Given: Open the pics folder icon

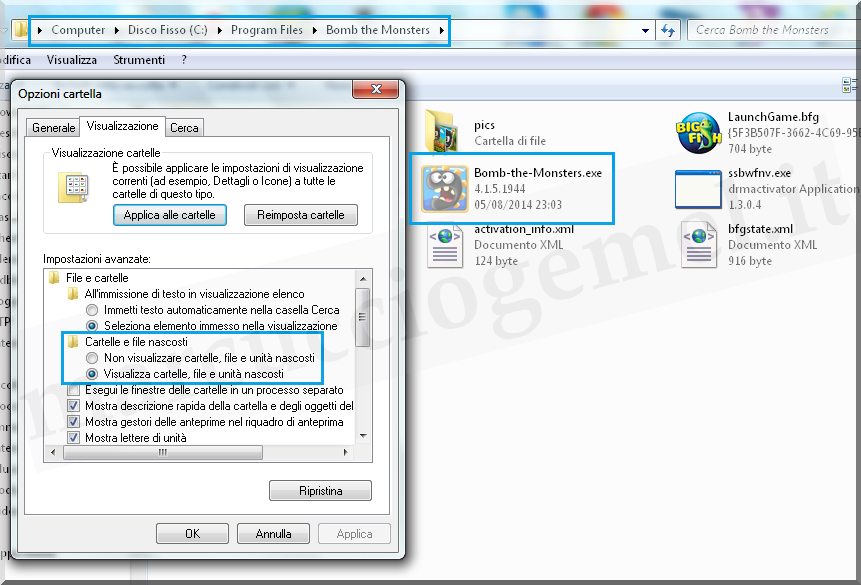Looking at the screenshot, I should click(x=441, y=131).
